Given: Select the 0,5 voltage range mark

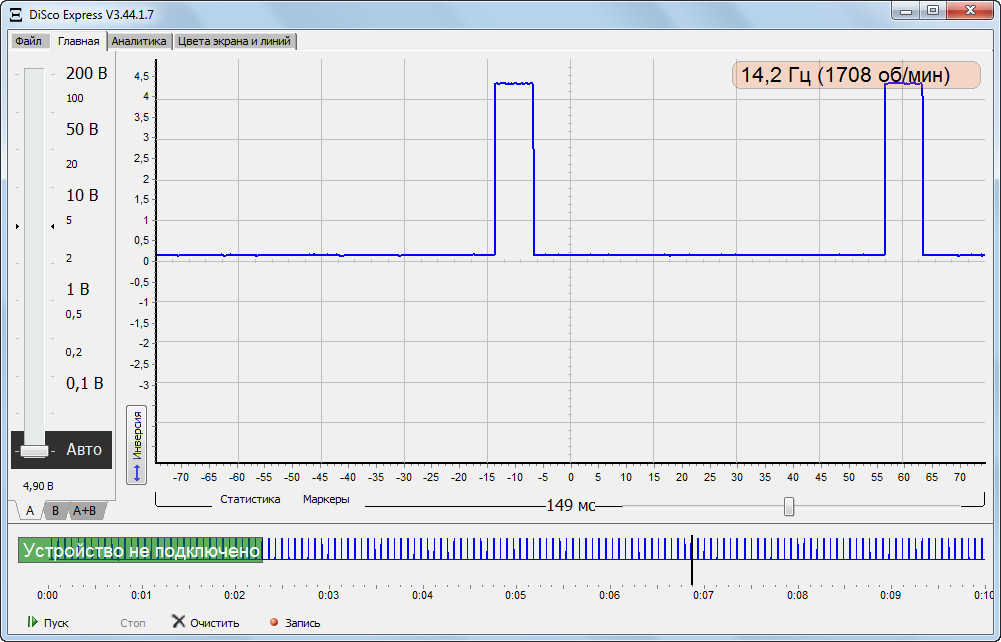Looking at the screenshot, I should [x=73, y=314].
